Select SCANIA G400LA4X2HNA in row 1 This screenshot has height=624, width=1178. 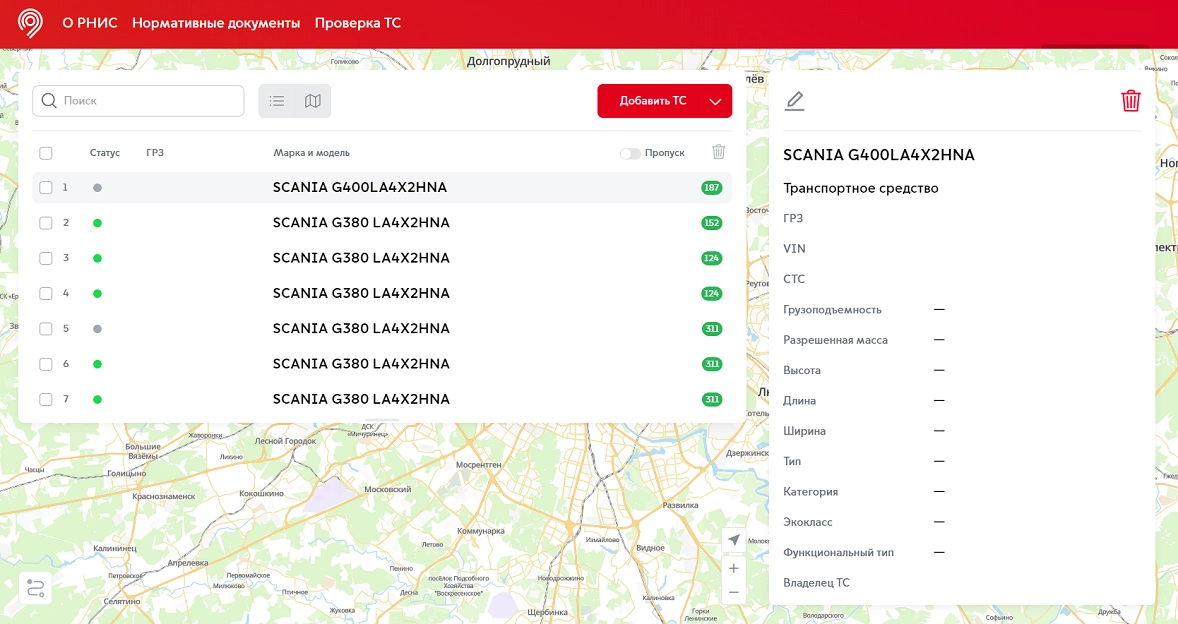(x=360, y=188)
